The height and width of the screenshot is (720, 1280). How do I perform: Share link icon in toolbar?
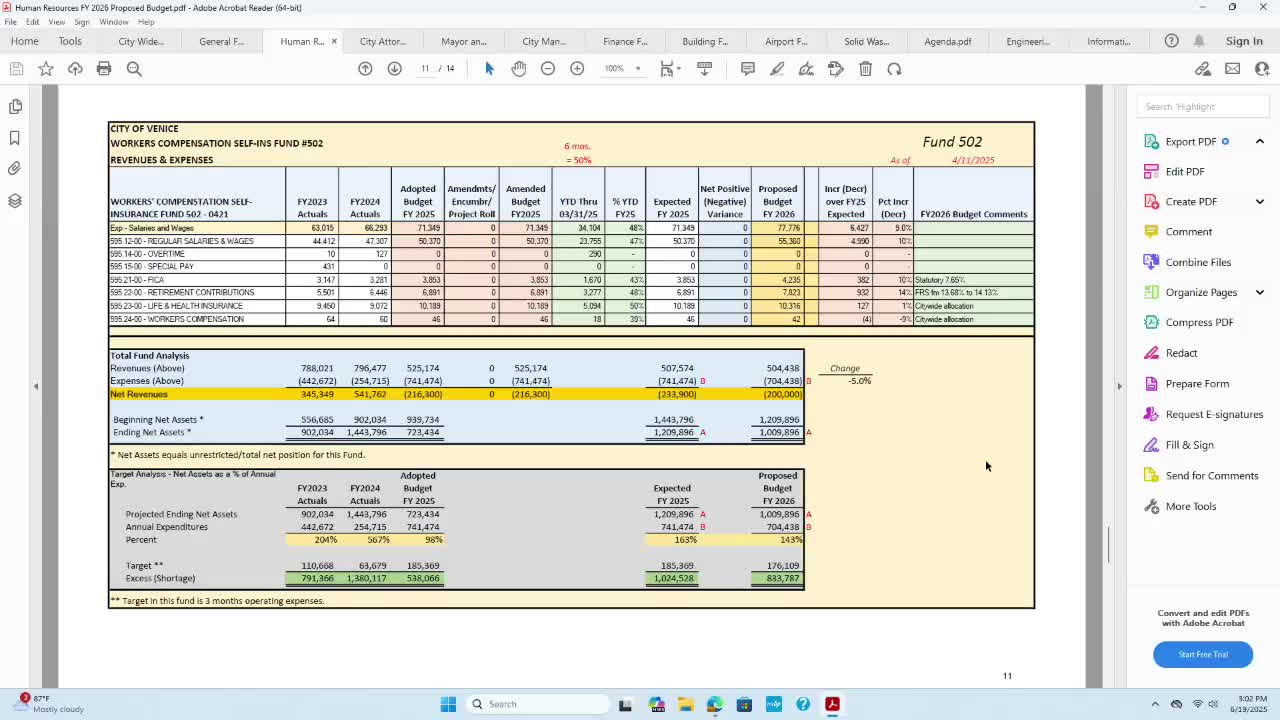pos(1203,68)
